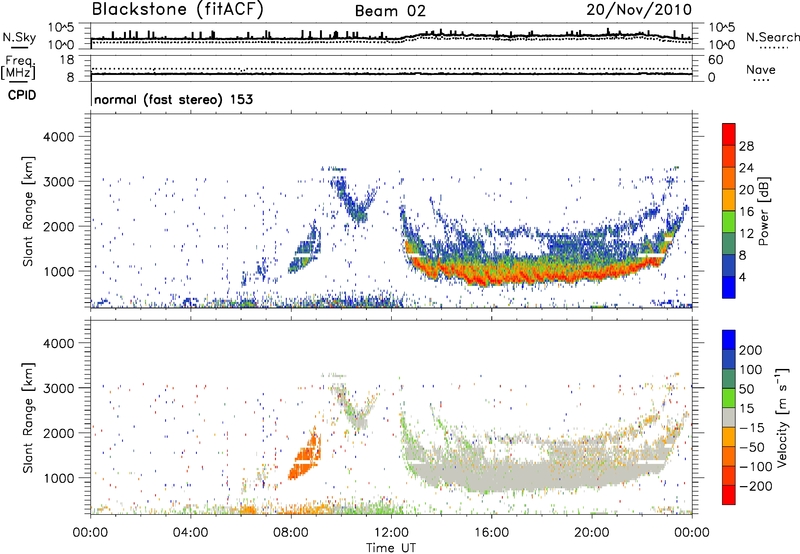Image resolution: width=800 pixels, height=554 pixels.
Task: Pick the orange-red 24–28 dB power color segment
Action: pyautogui.click(x=729, y=156)
